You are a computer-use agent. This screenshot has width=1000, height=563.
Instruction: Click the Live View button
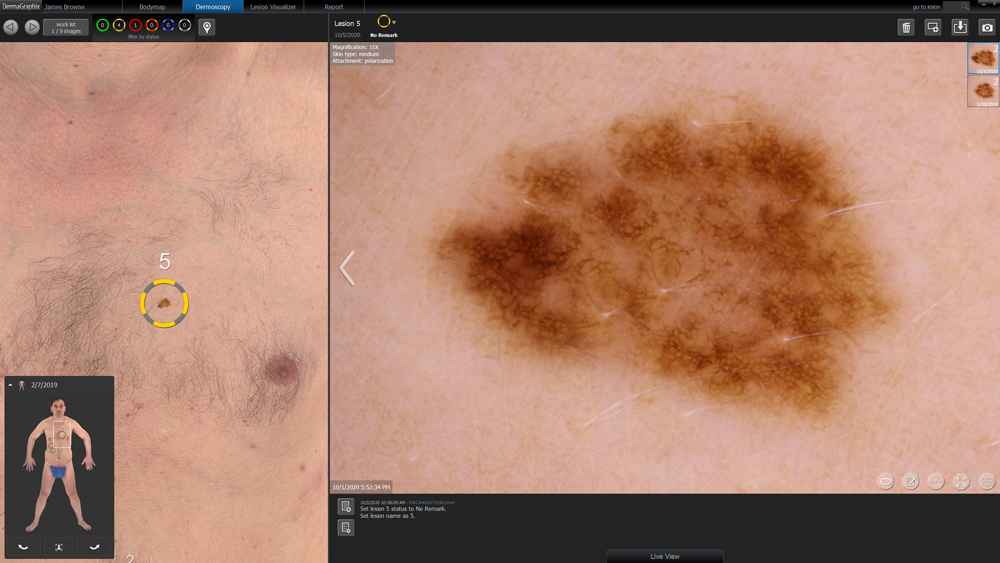click(x=665, y=556)
